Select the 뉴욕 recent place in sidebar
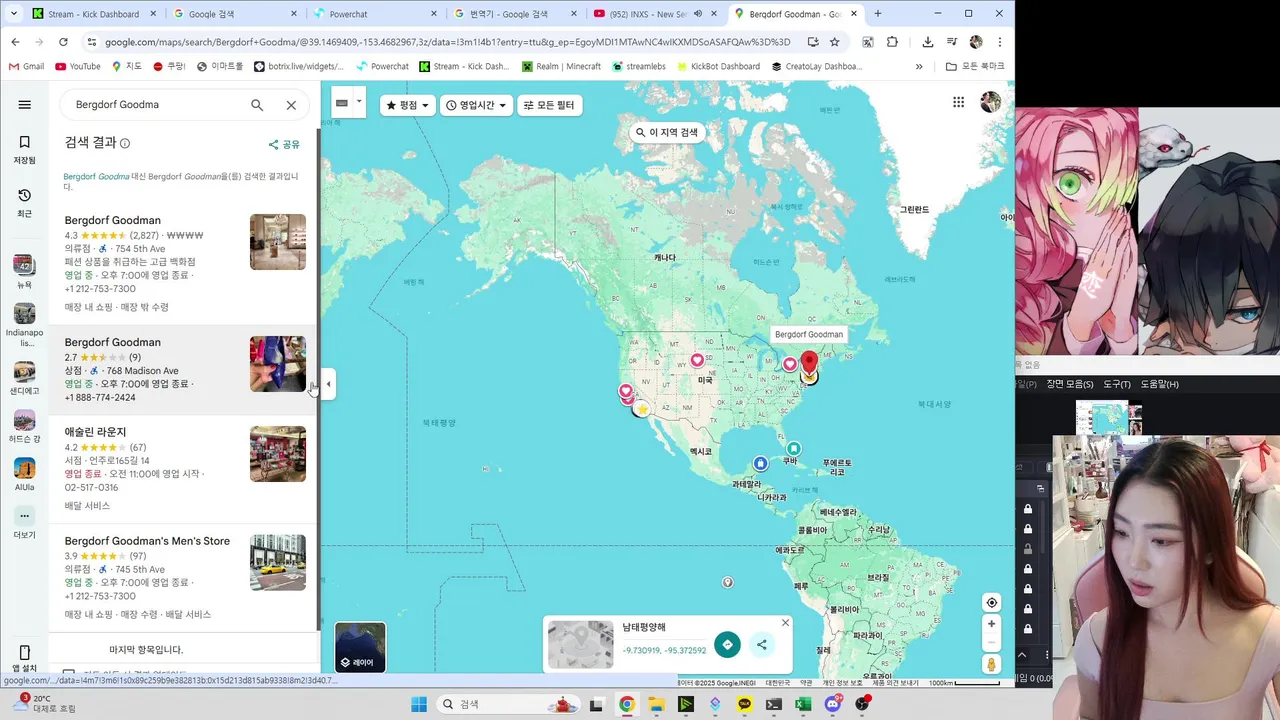 coord(25,271)
